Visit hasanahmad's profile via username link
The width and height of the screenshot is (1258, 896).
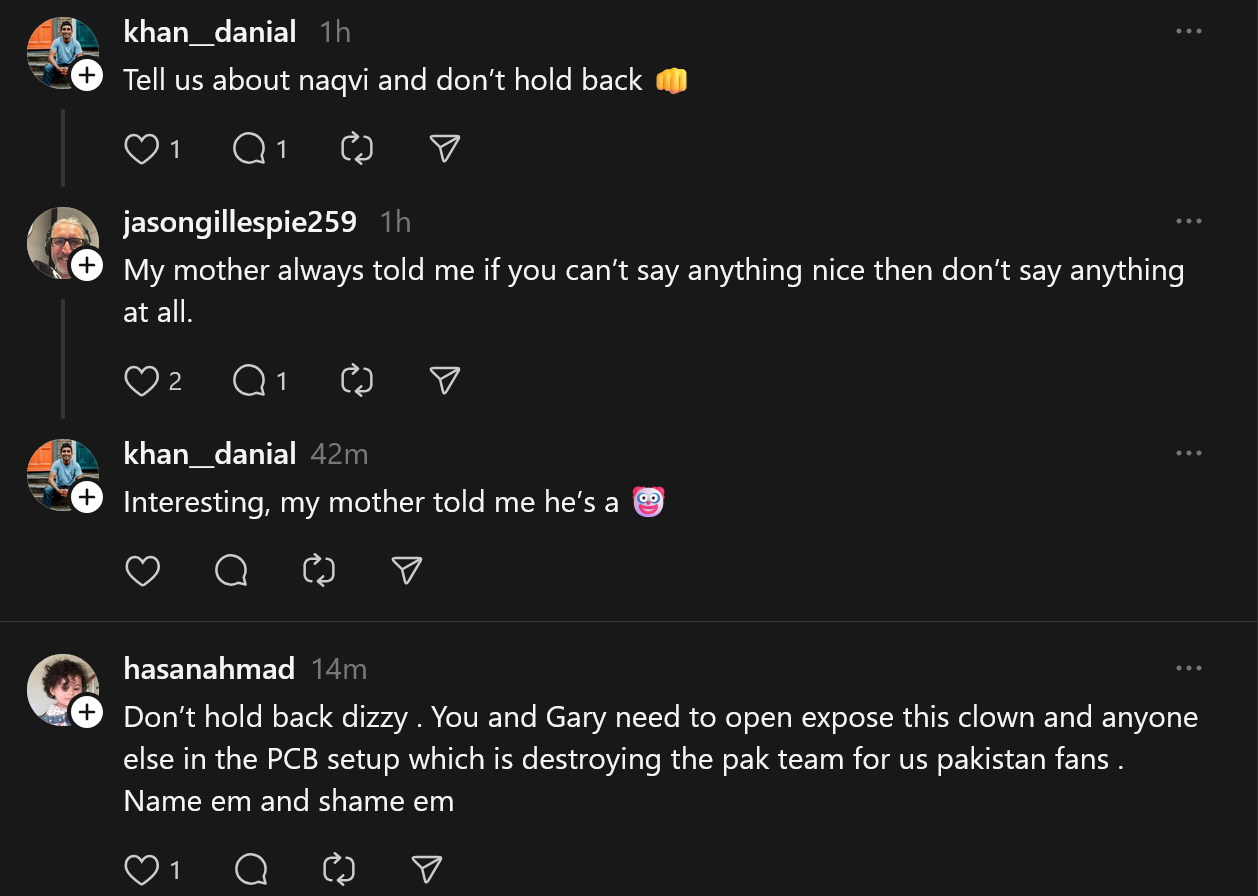[209, 668]
